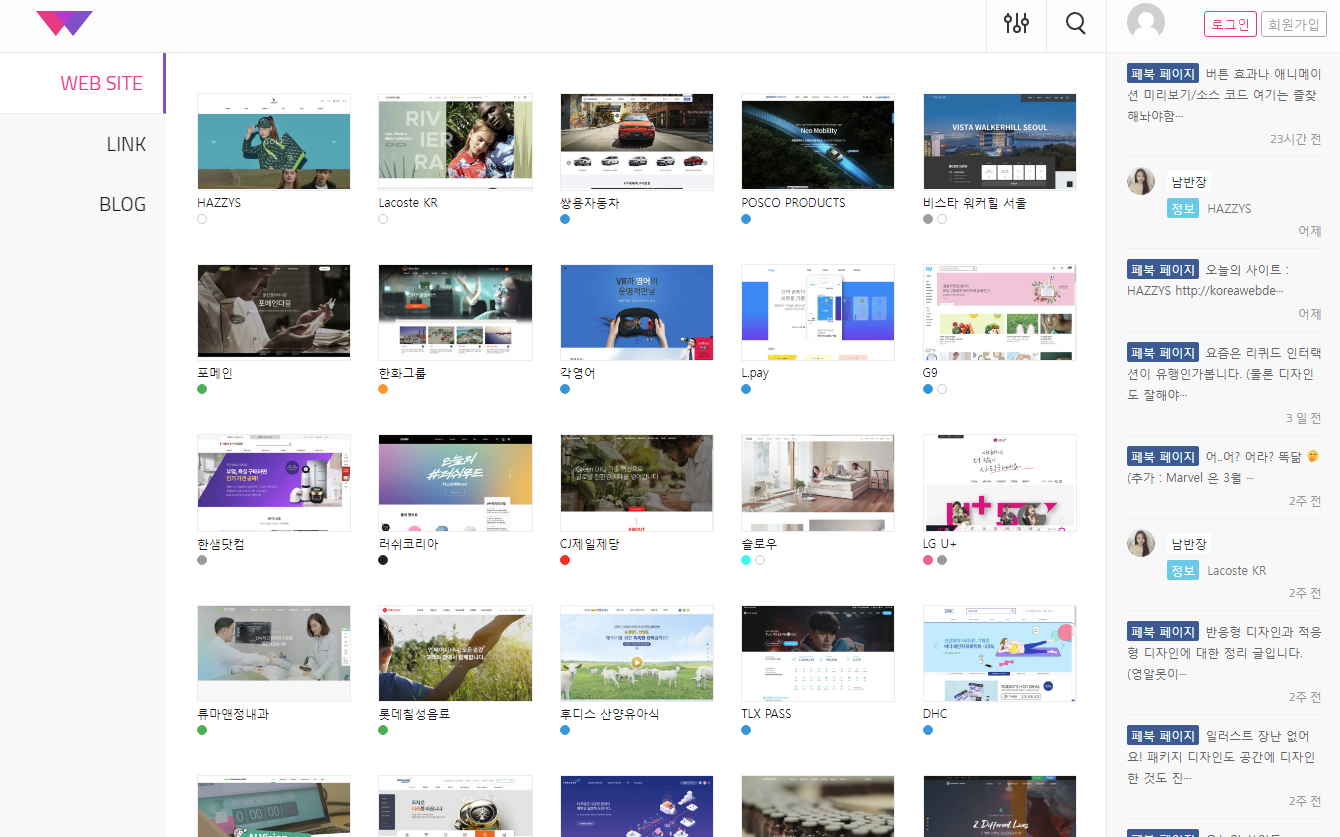Open the G9 thumbnail
Viewport: 1340px width, 837px height.
point(1000,312)
